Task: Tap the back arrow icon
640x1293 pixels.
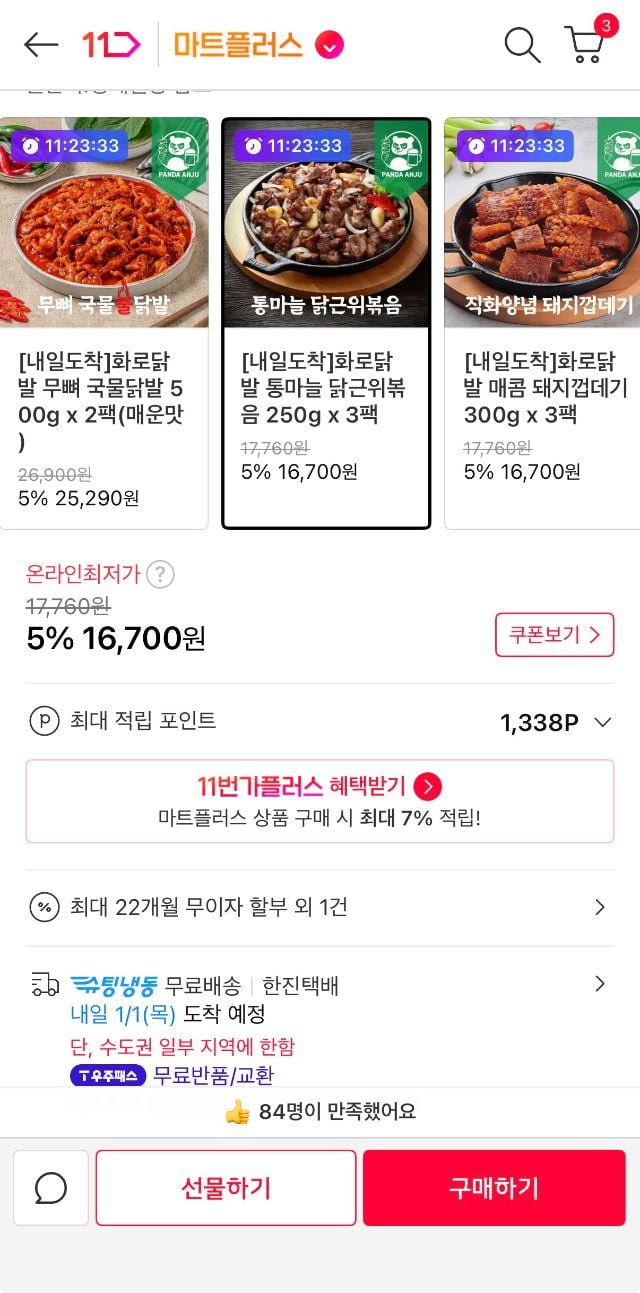Action: click(41, 44)
